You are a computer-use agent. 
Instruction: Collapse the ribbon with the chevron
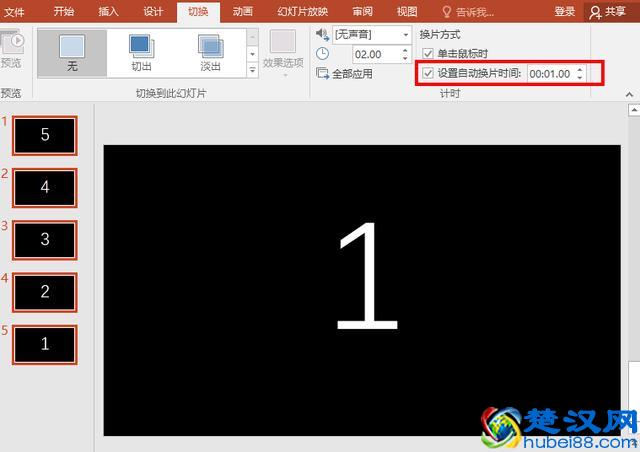[x=629, y=94]
